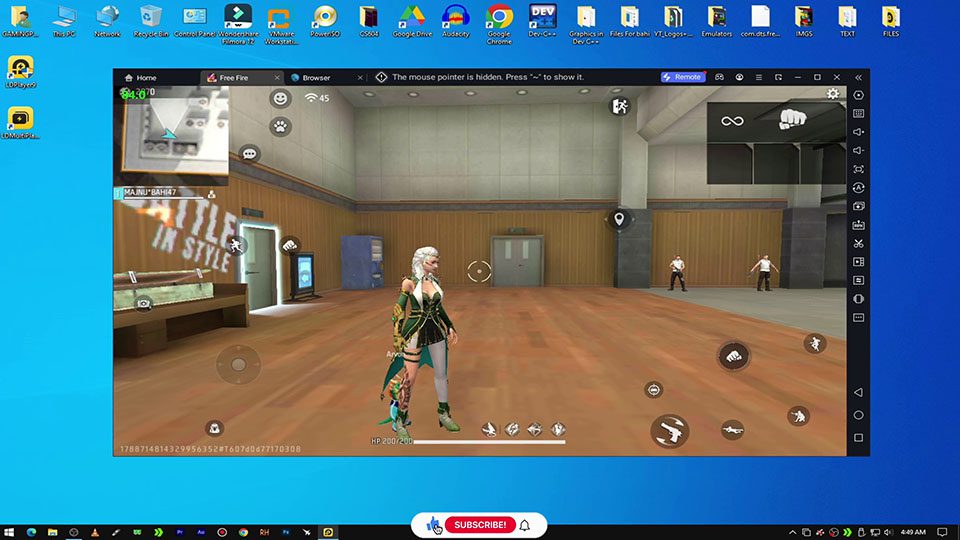Open Google Chrome from the taskbar
The image size is (960, 540).
click(243, 532)
